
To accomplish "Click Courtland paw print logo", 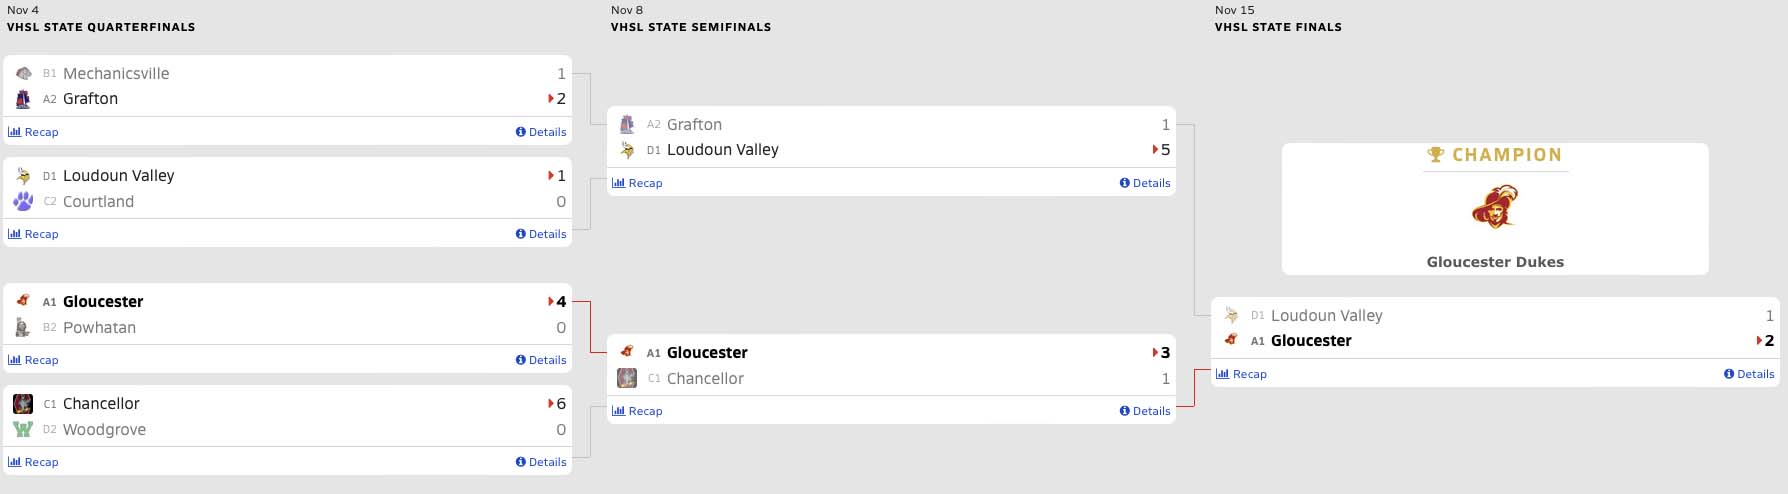I will 23,201.
